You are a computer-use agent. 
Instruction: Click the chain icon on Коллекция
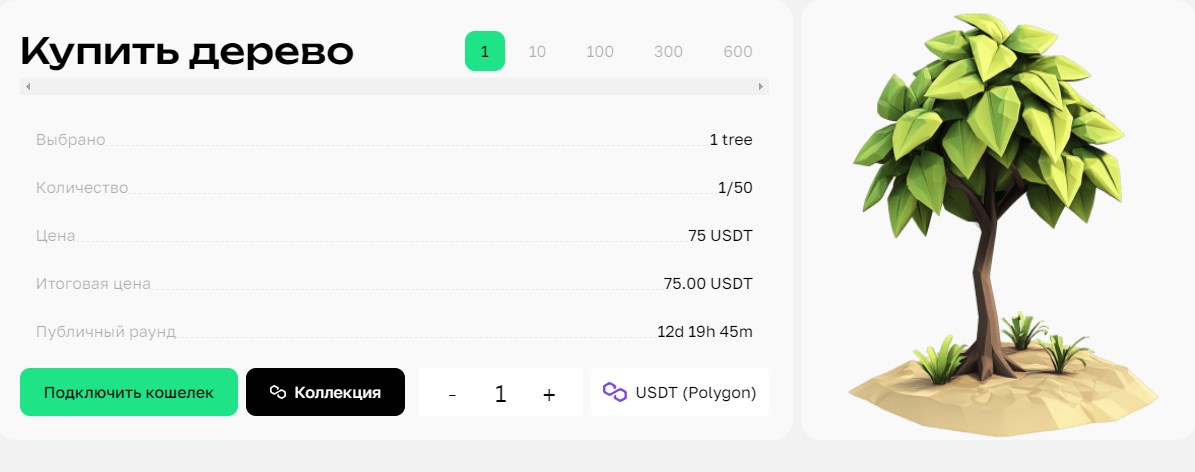click(278, 392)
